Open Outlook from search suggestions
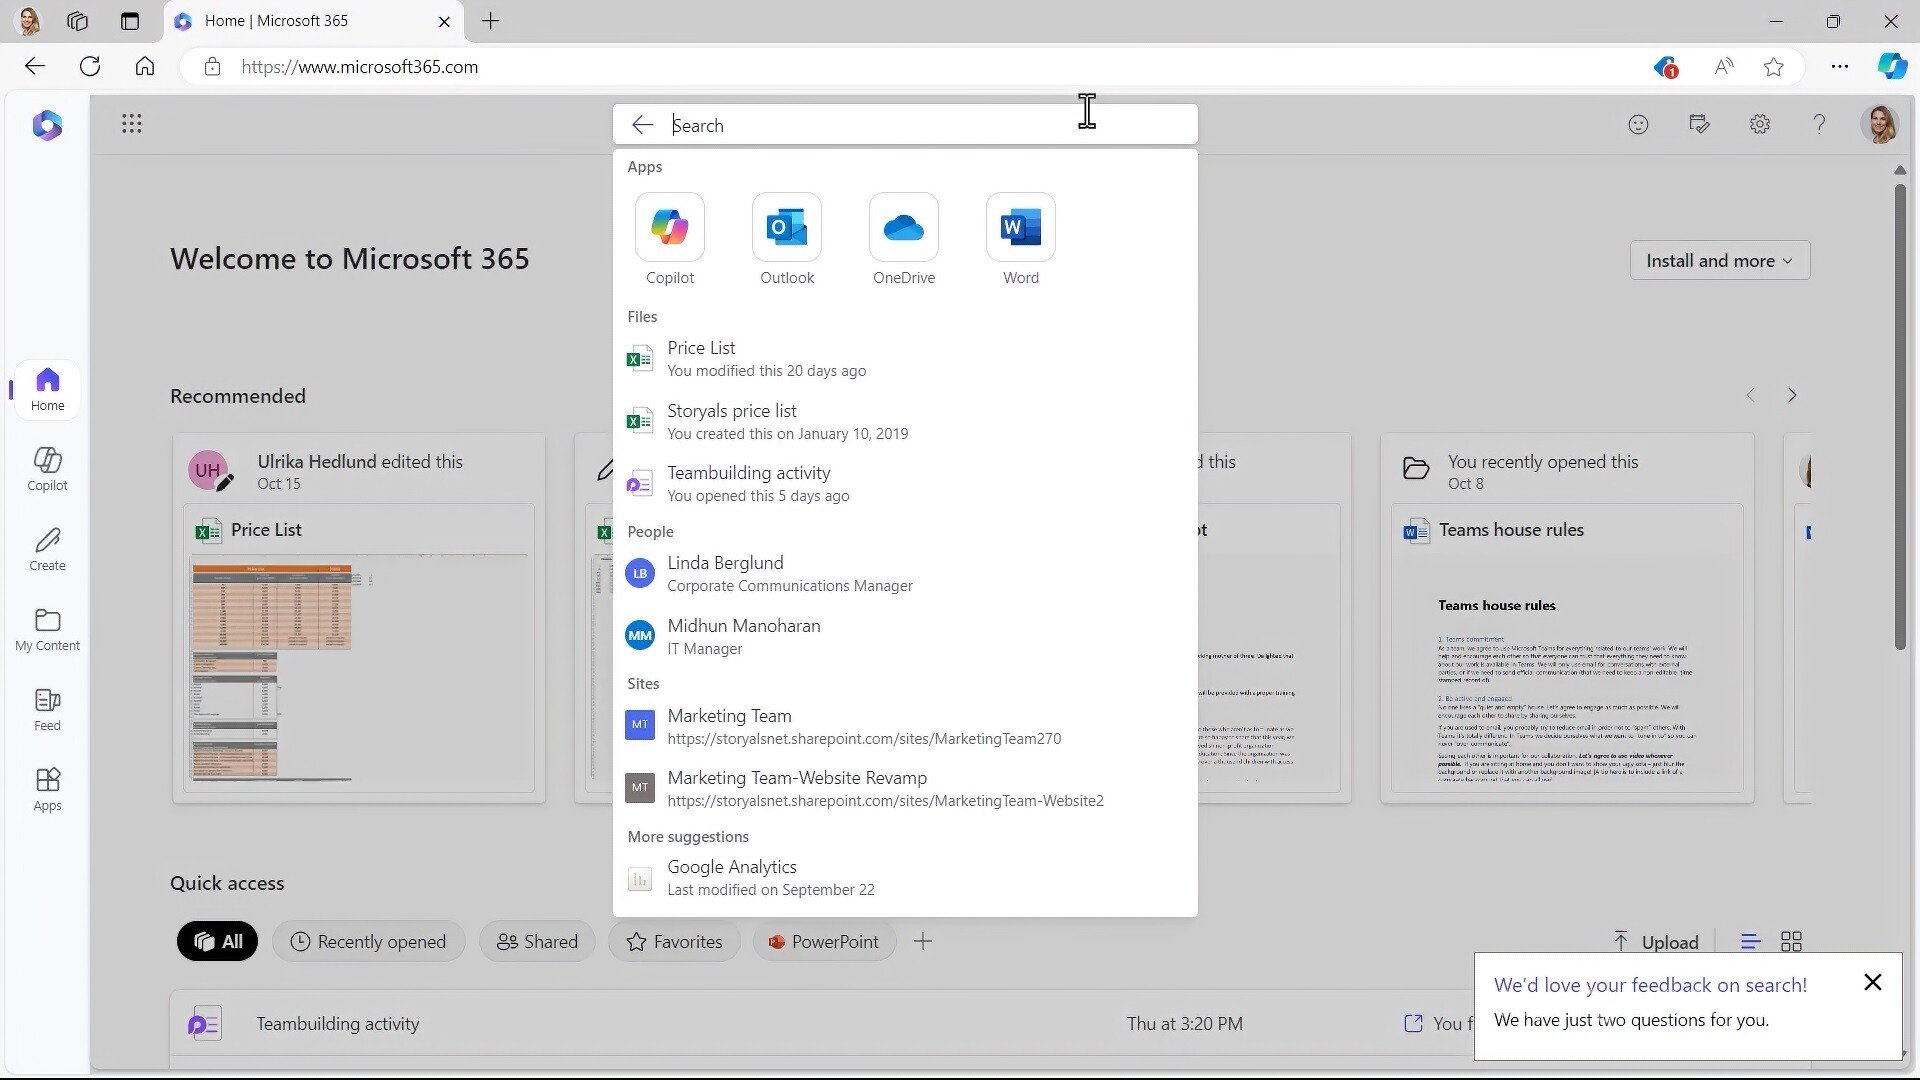Viewport: 1920px width, 1080px height. (787, 237)
